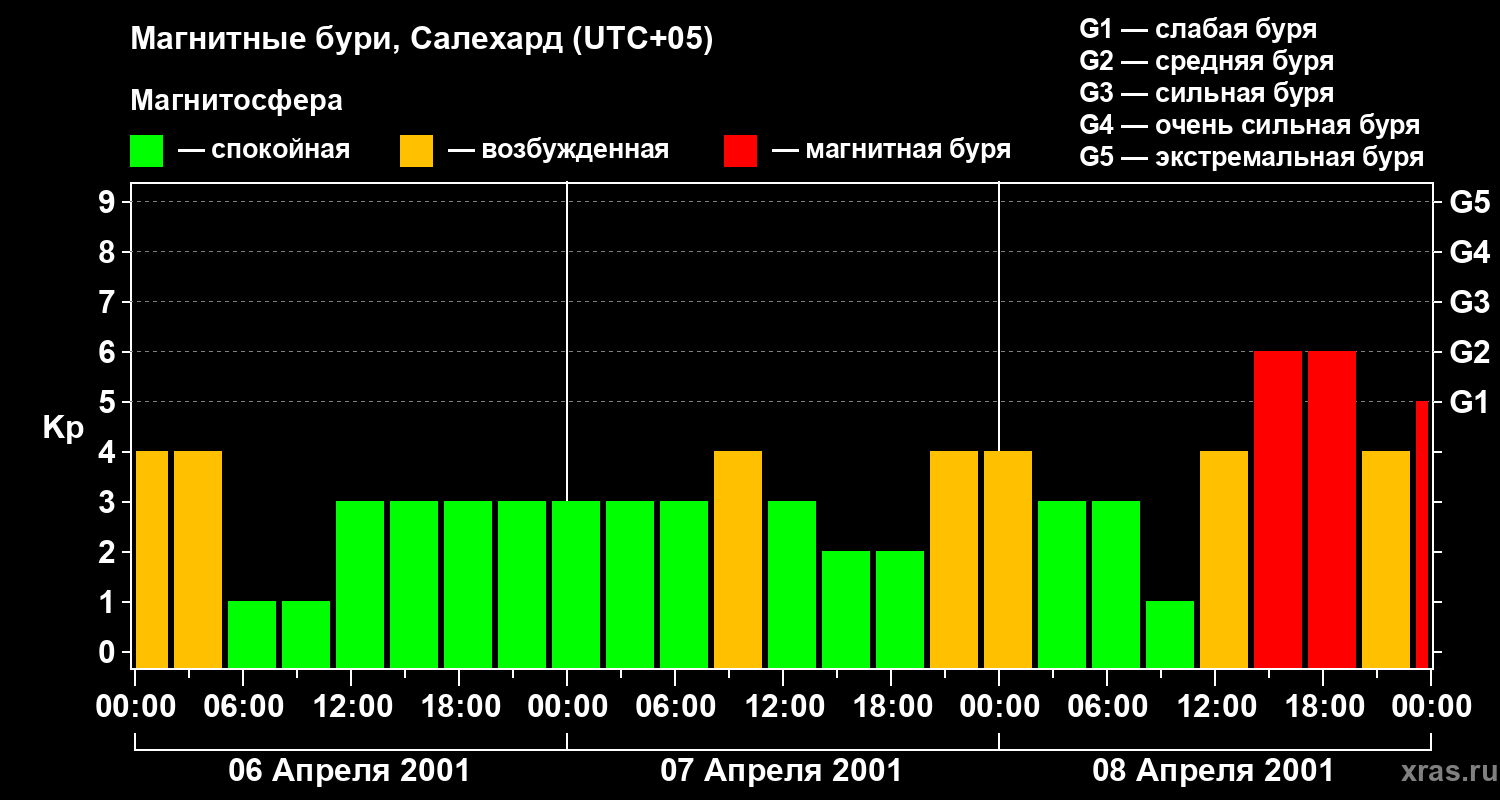Click the red 'магнитная буря' legend swatch
The width and height of the screenshot is (1500, 800).
740,150
